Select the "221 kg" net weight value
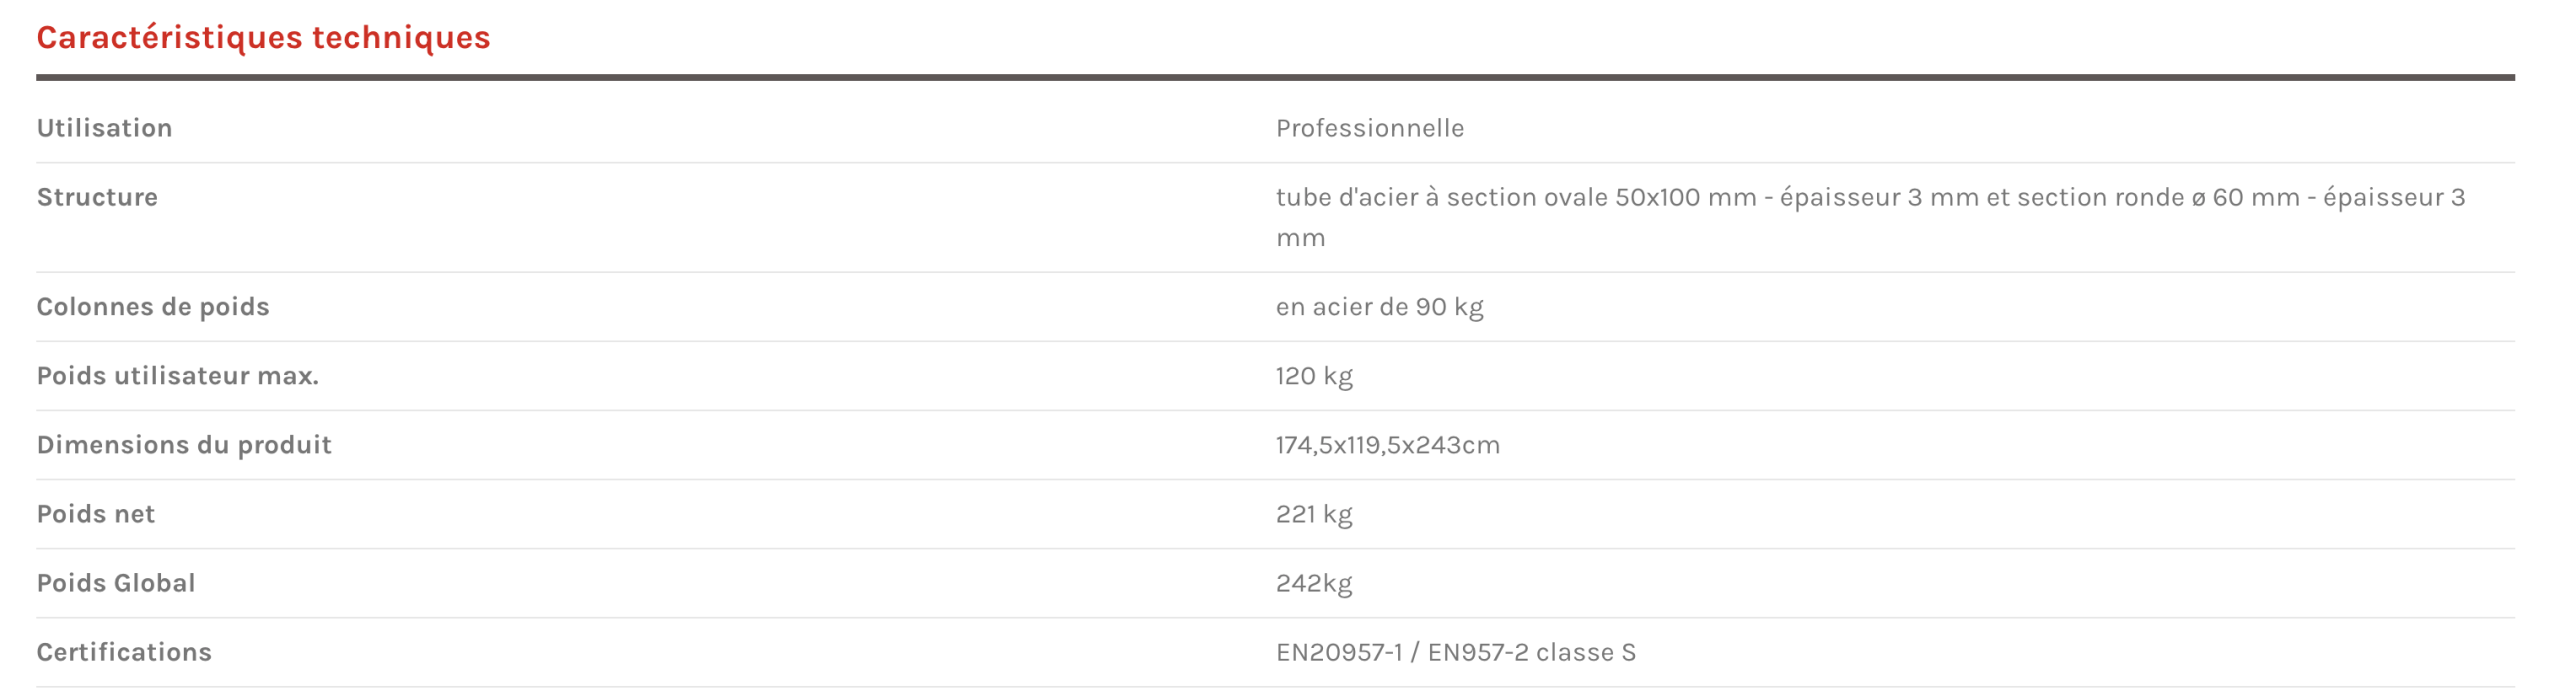This screenshot has width=2560, height=691. [x=1313, y=513]
